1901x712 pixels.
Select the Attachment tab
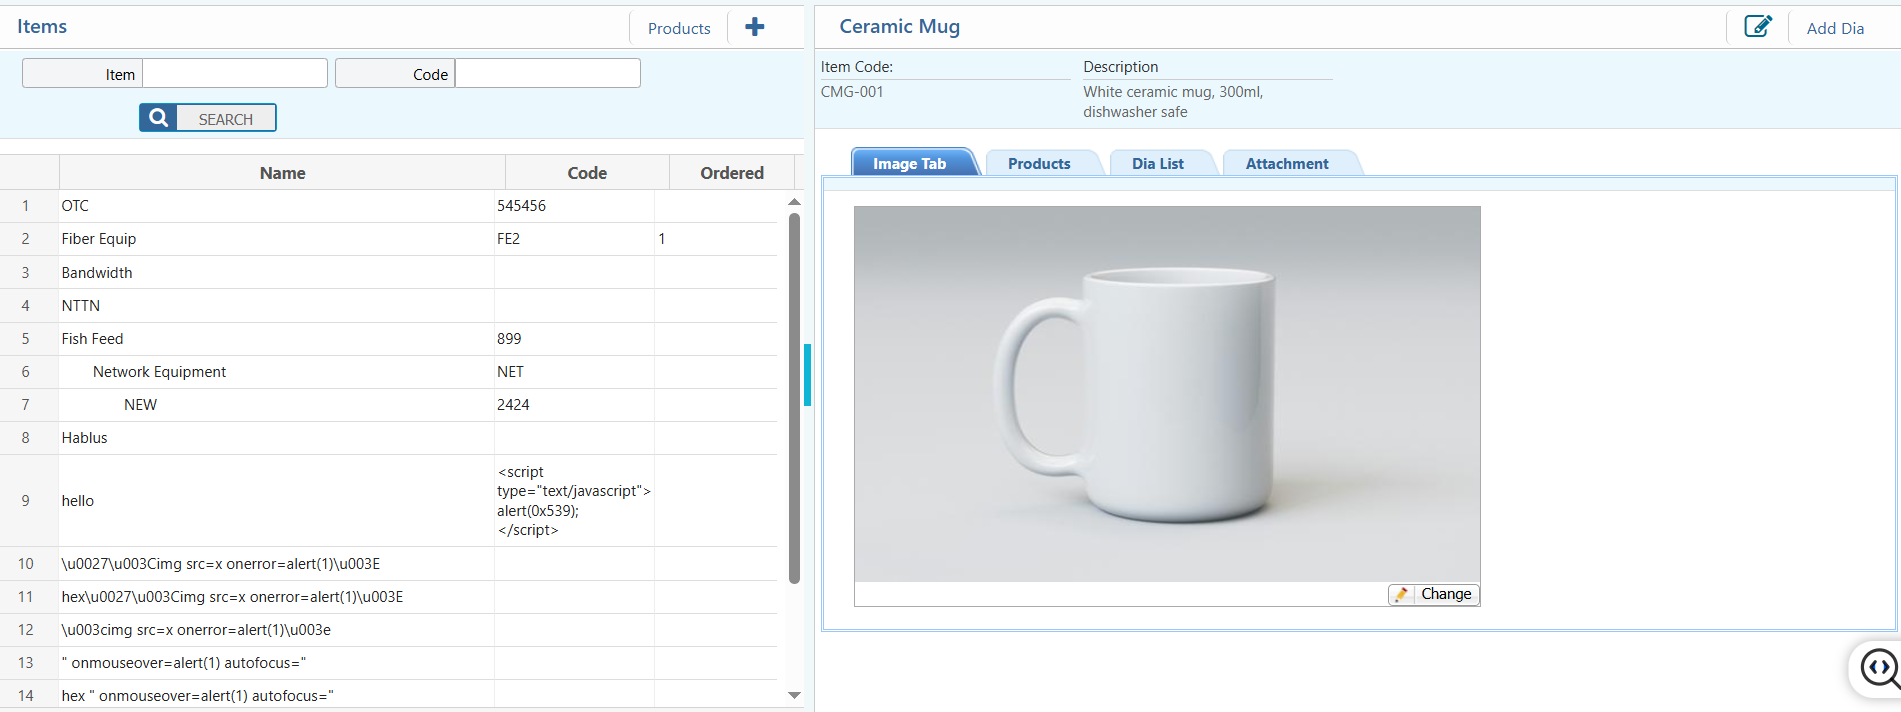(x=1286, y=163)
